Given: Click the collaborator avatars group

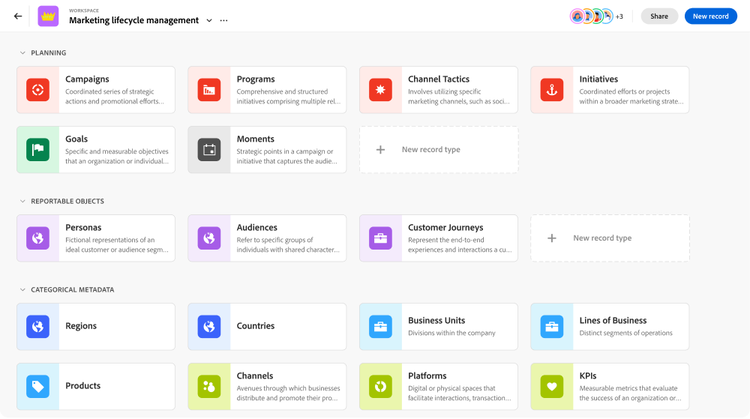Looking at the screenshot, I should (592, 16).
